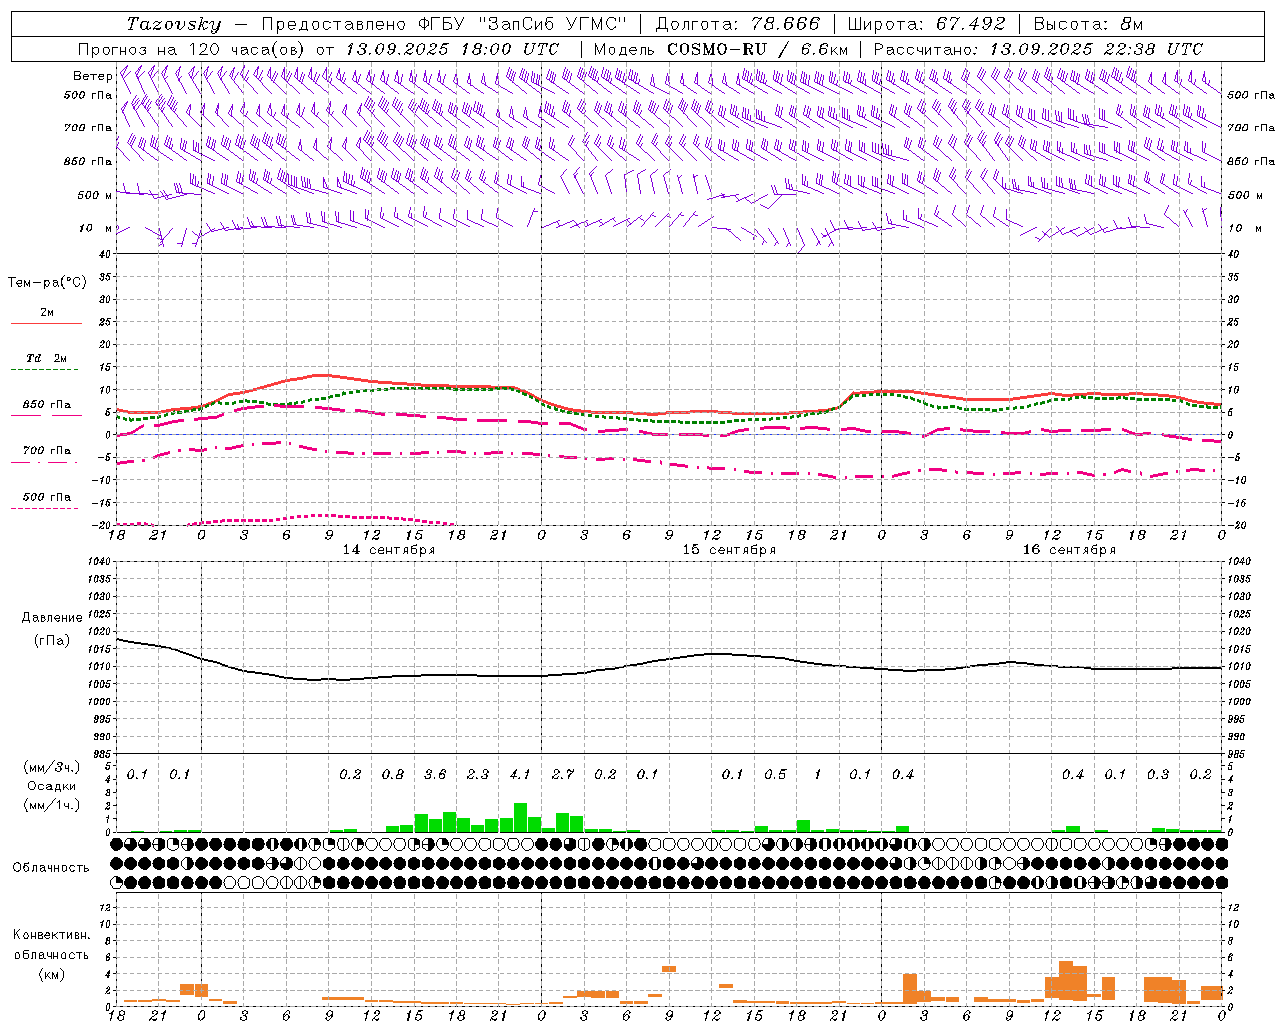Image resolution: width=1280 pixels, height=1024 pixels.
Task: Click the "Ветер" wind panel label
Action: click(92, 76)
